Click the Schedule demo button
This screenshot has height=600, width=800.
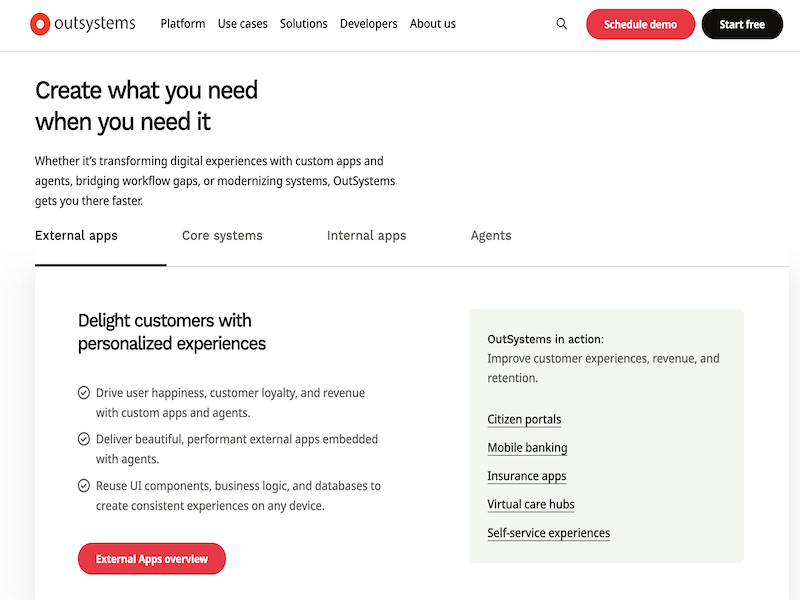point(640,23)
